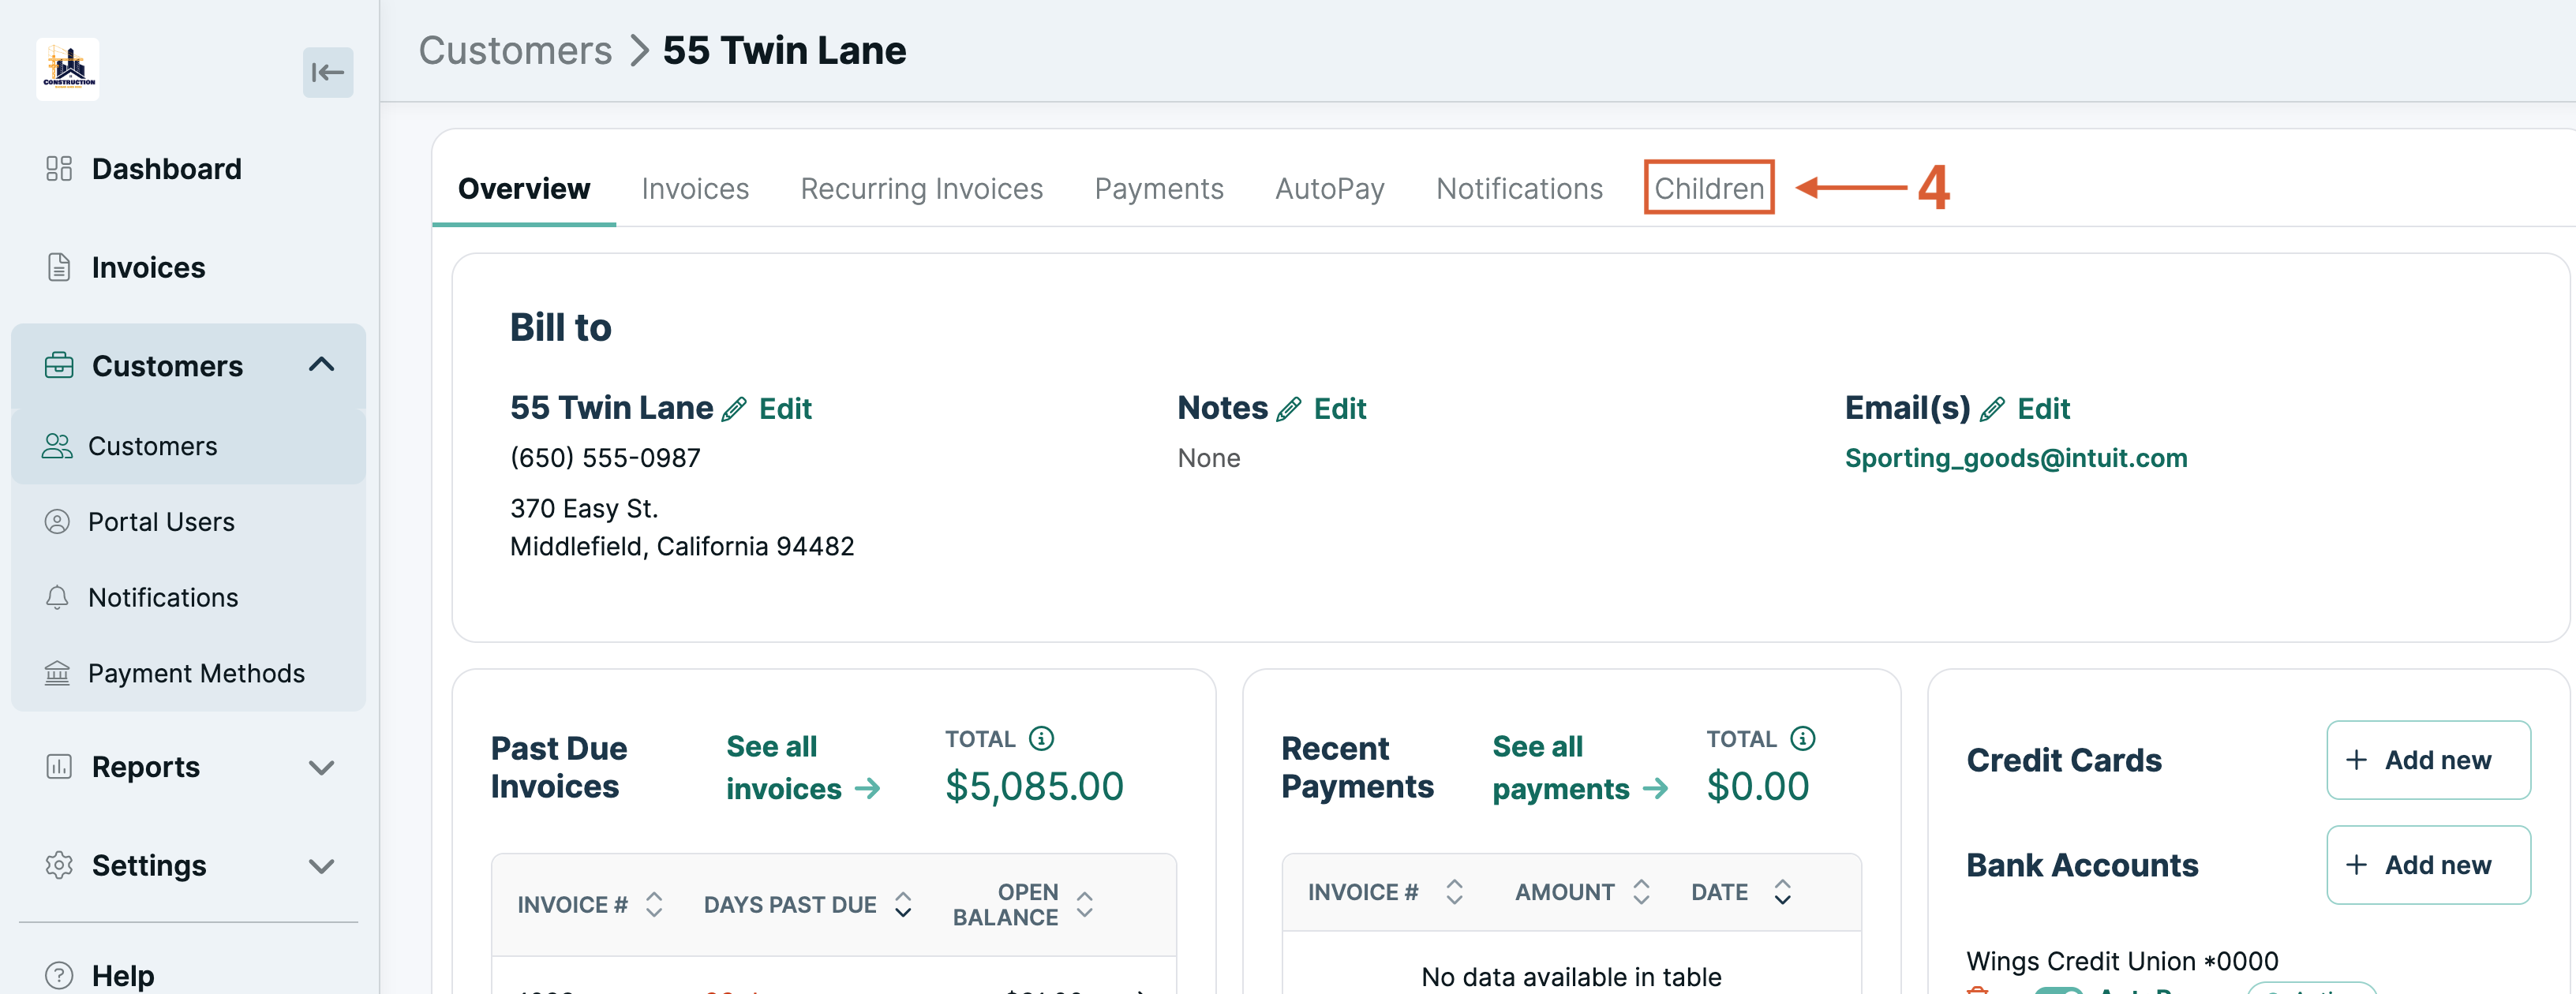Switch to the Children tab

(x=1708, y=188)
